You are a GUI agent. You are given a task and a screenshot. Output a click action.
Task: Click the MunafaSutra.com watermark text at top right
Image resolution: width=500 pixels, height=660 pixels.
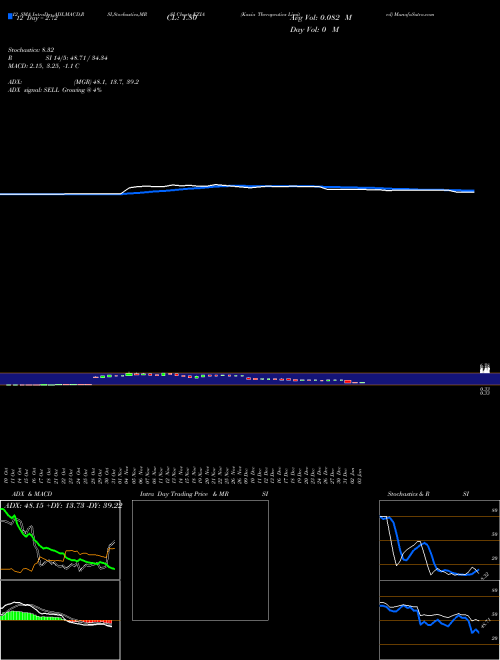click(410, 14)
